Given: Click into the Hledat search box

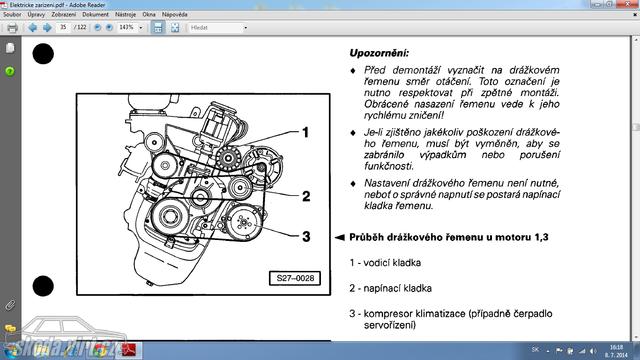Looking at the screenshot, I should 215,28.
